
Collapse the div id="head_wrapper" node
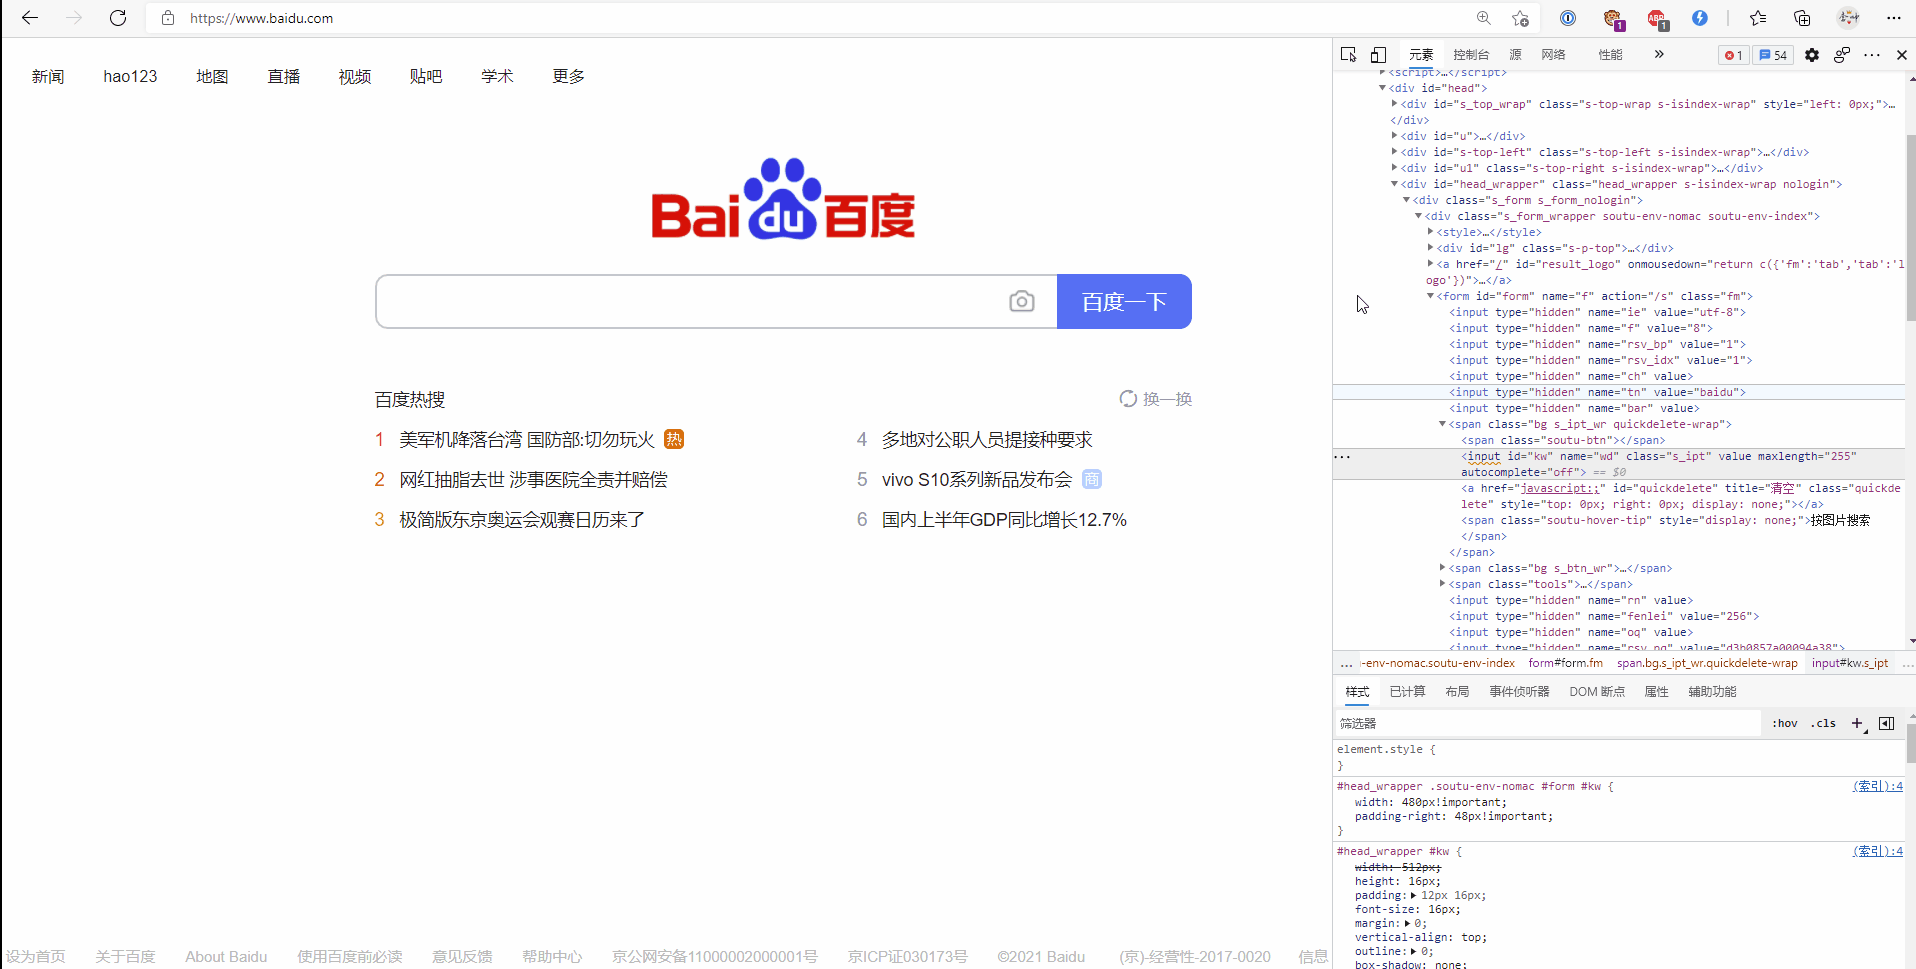[x=1395, y=184]
